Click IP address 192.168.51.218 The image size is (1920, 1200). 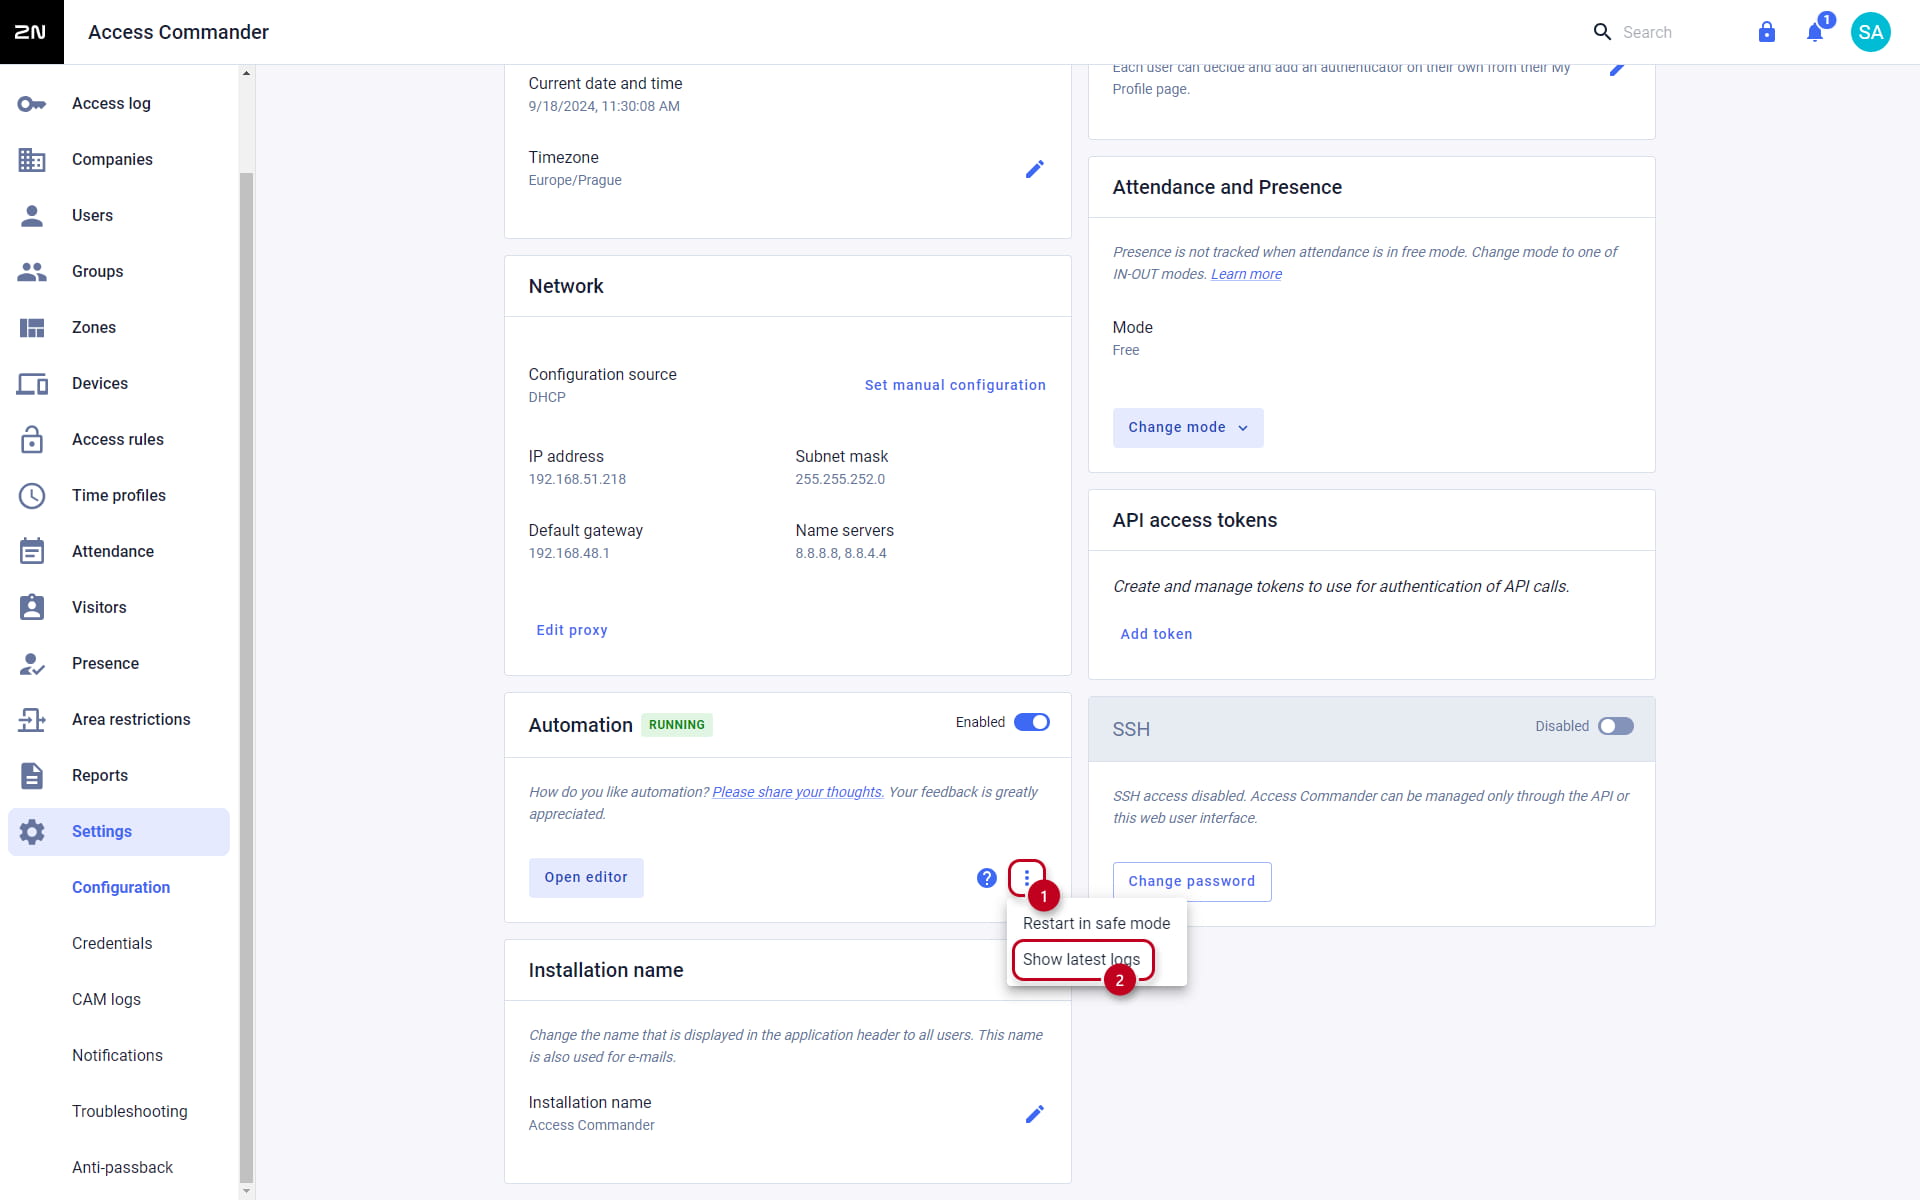click(577, 479)
